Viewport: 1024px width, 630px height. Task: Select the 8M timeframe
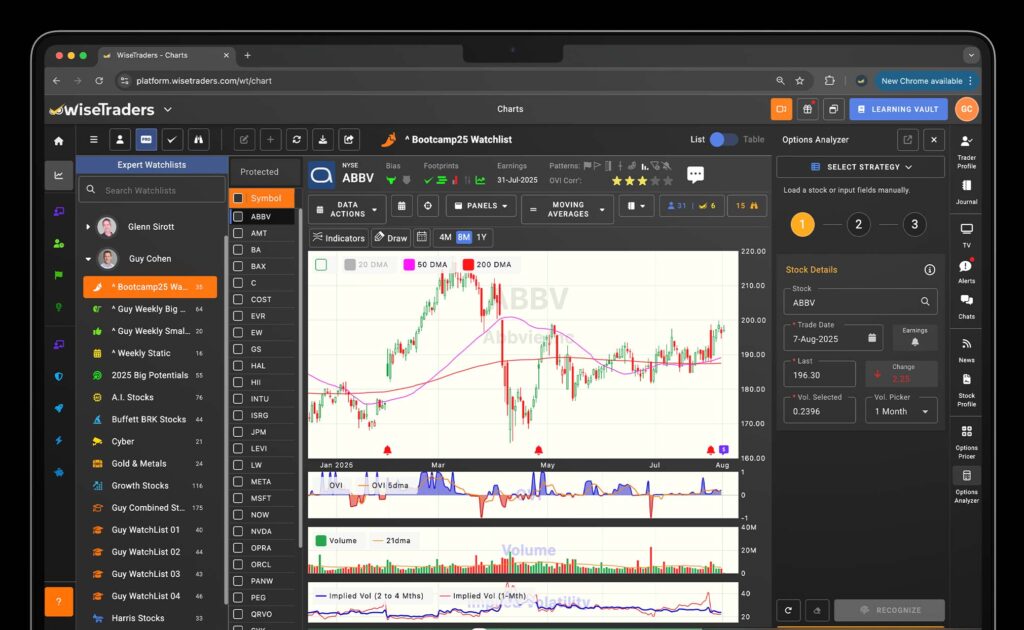(464, 237)
